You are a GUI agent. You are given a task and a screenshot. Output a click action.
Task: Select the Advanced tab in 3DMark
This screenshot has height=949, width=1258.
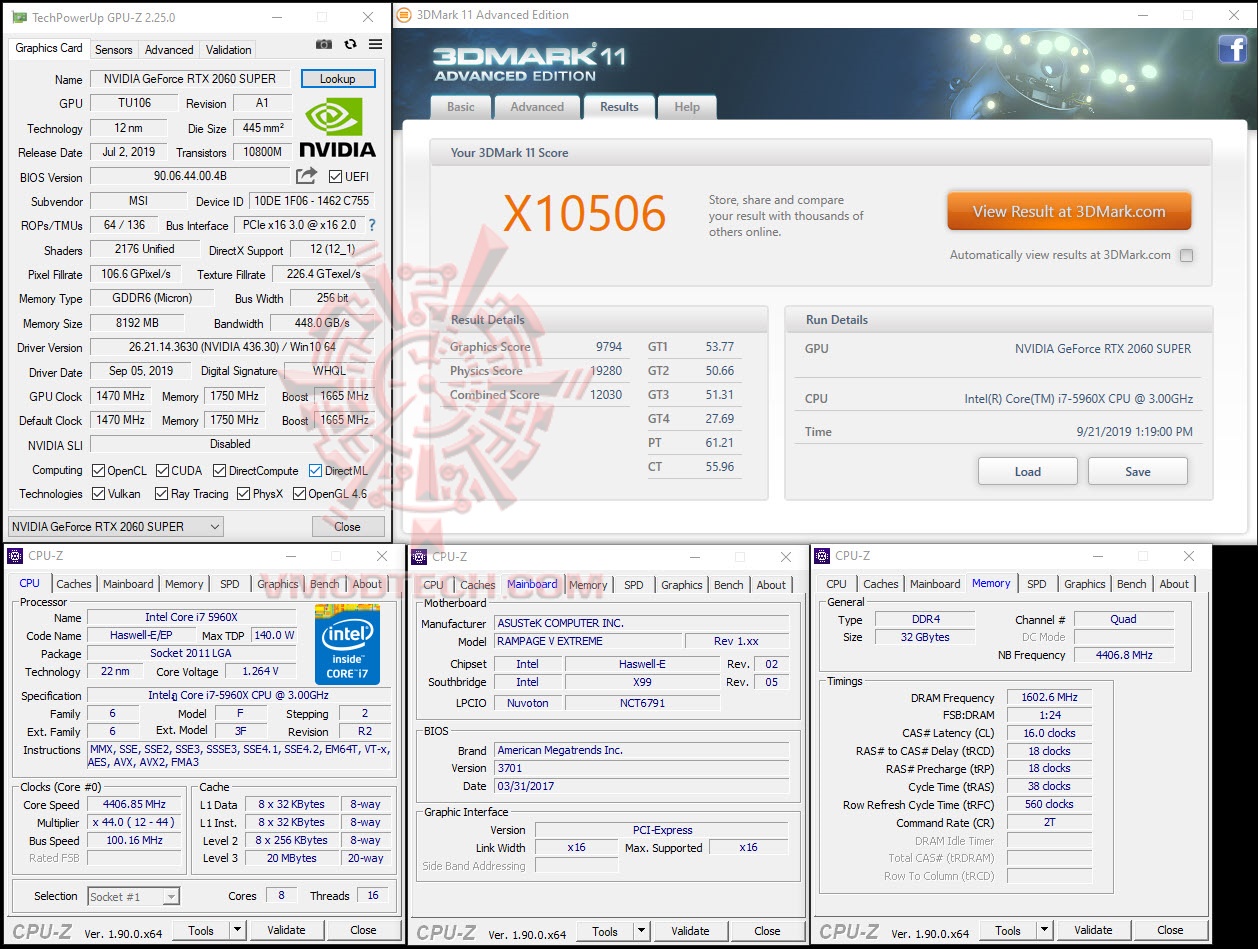pos(537,107)
